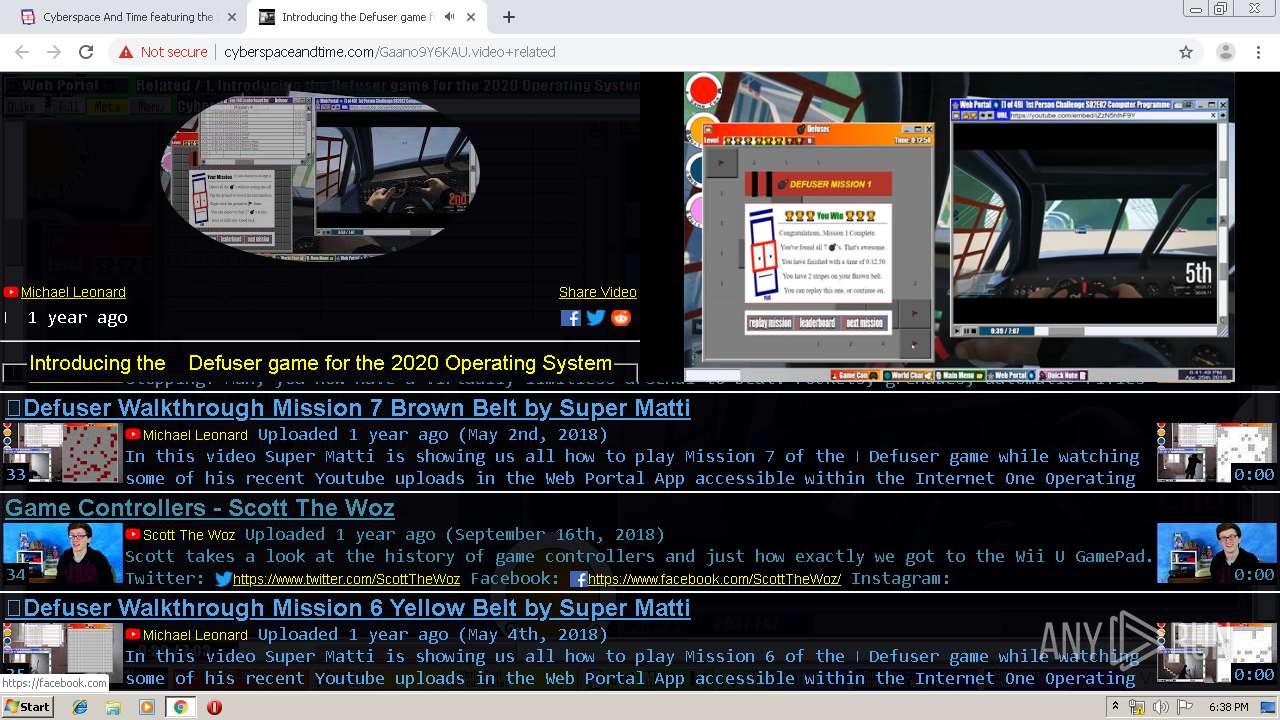
Task: Click the YouTube icon beside Scott The Woz
Action: coord(133,535)
